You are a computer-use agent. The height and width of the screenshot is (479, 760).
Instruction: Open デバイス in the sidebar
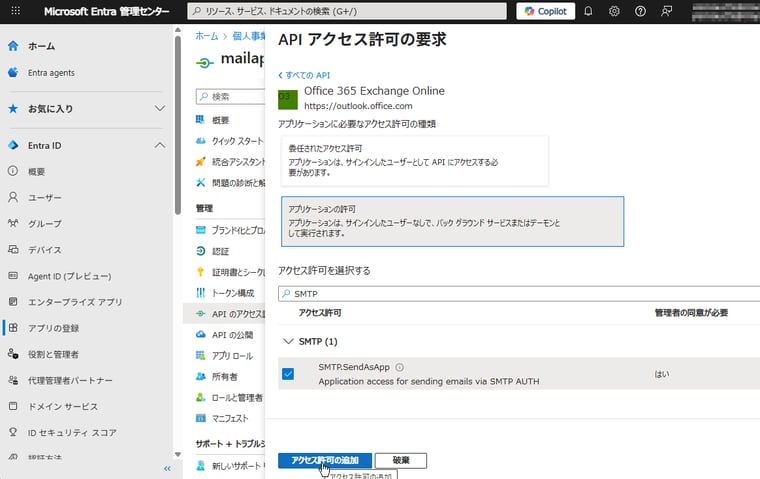(x=45, y=250)
